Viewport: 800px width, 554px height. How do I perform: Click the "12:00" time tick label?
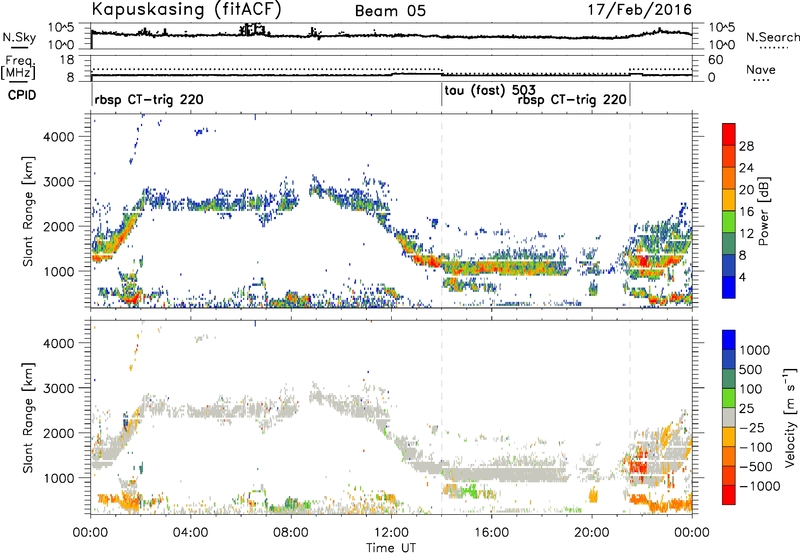pyautogui.click(x=391, y=533)
